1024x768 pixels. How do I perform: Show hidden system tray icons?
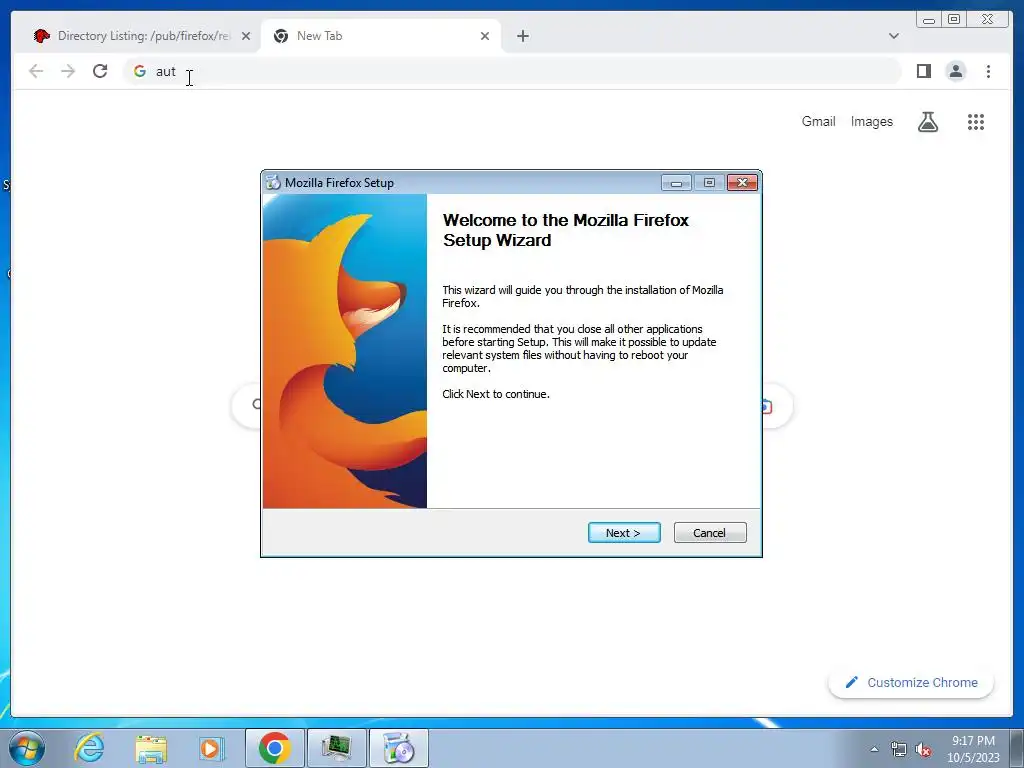tap(874, 749)
